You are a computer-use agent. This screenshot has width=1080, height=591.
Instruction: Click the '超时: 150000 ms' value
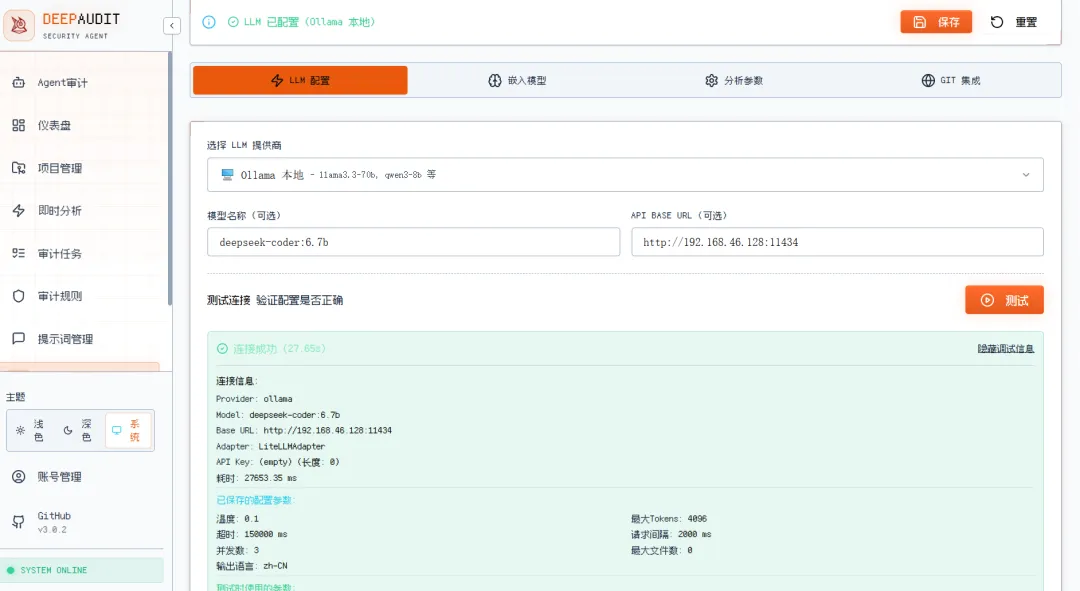[x=251, y=535]
